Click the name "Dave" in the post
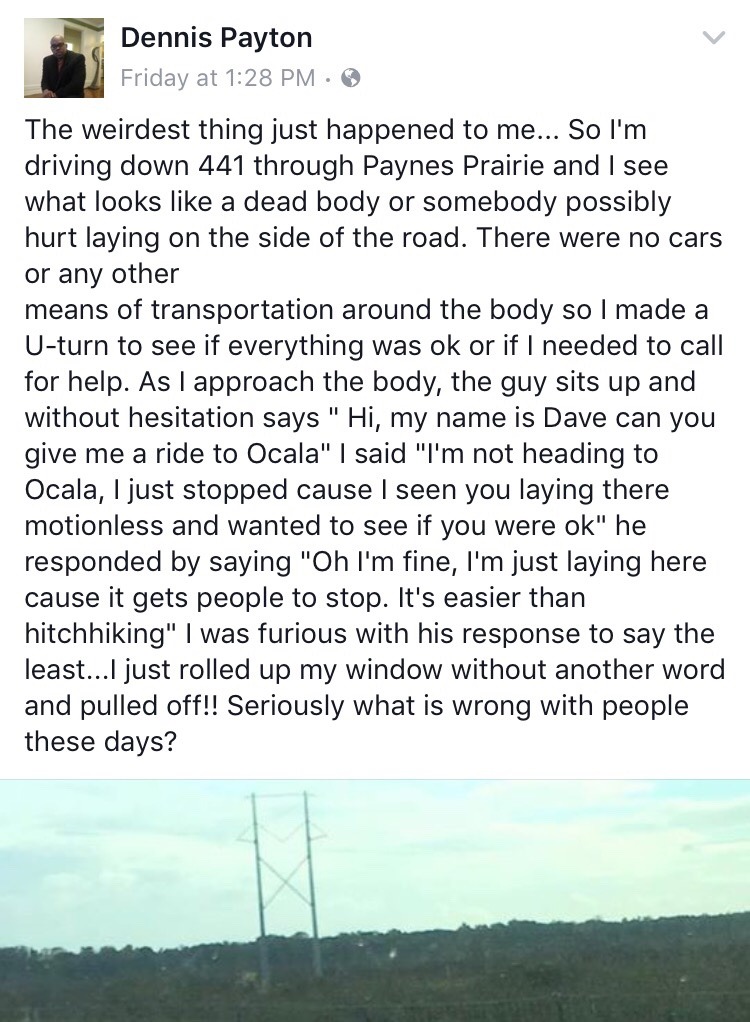This screenshot has width=750, height=1022. pyautogui.click(x=498, y=418)
